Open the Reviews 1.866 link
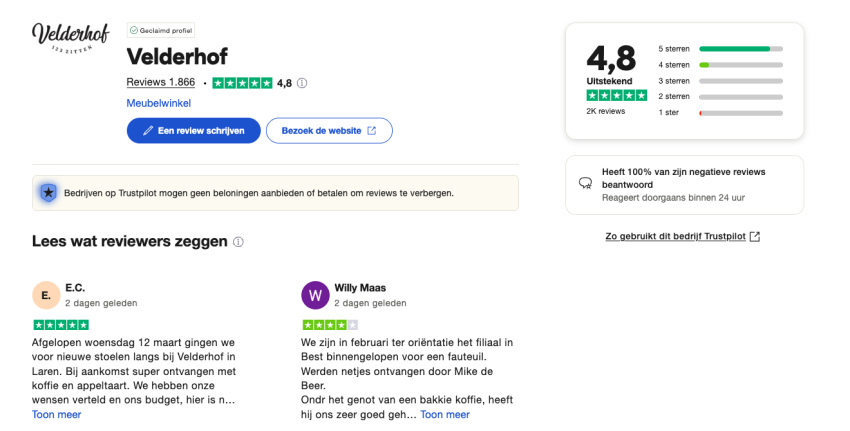This screenshot has width=850, height=431. [x=161, y=83]
